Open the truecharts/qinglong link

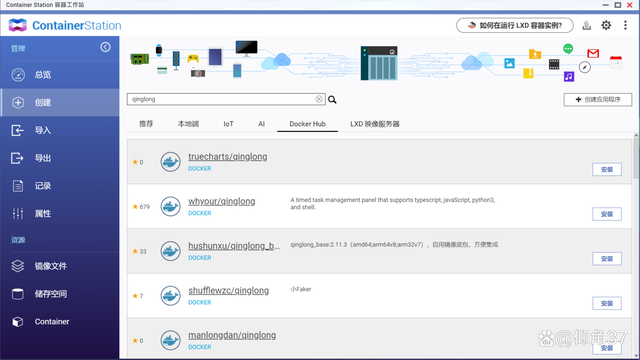(228, 157)
